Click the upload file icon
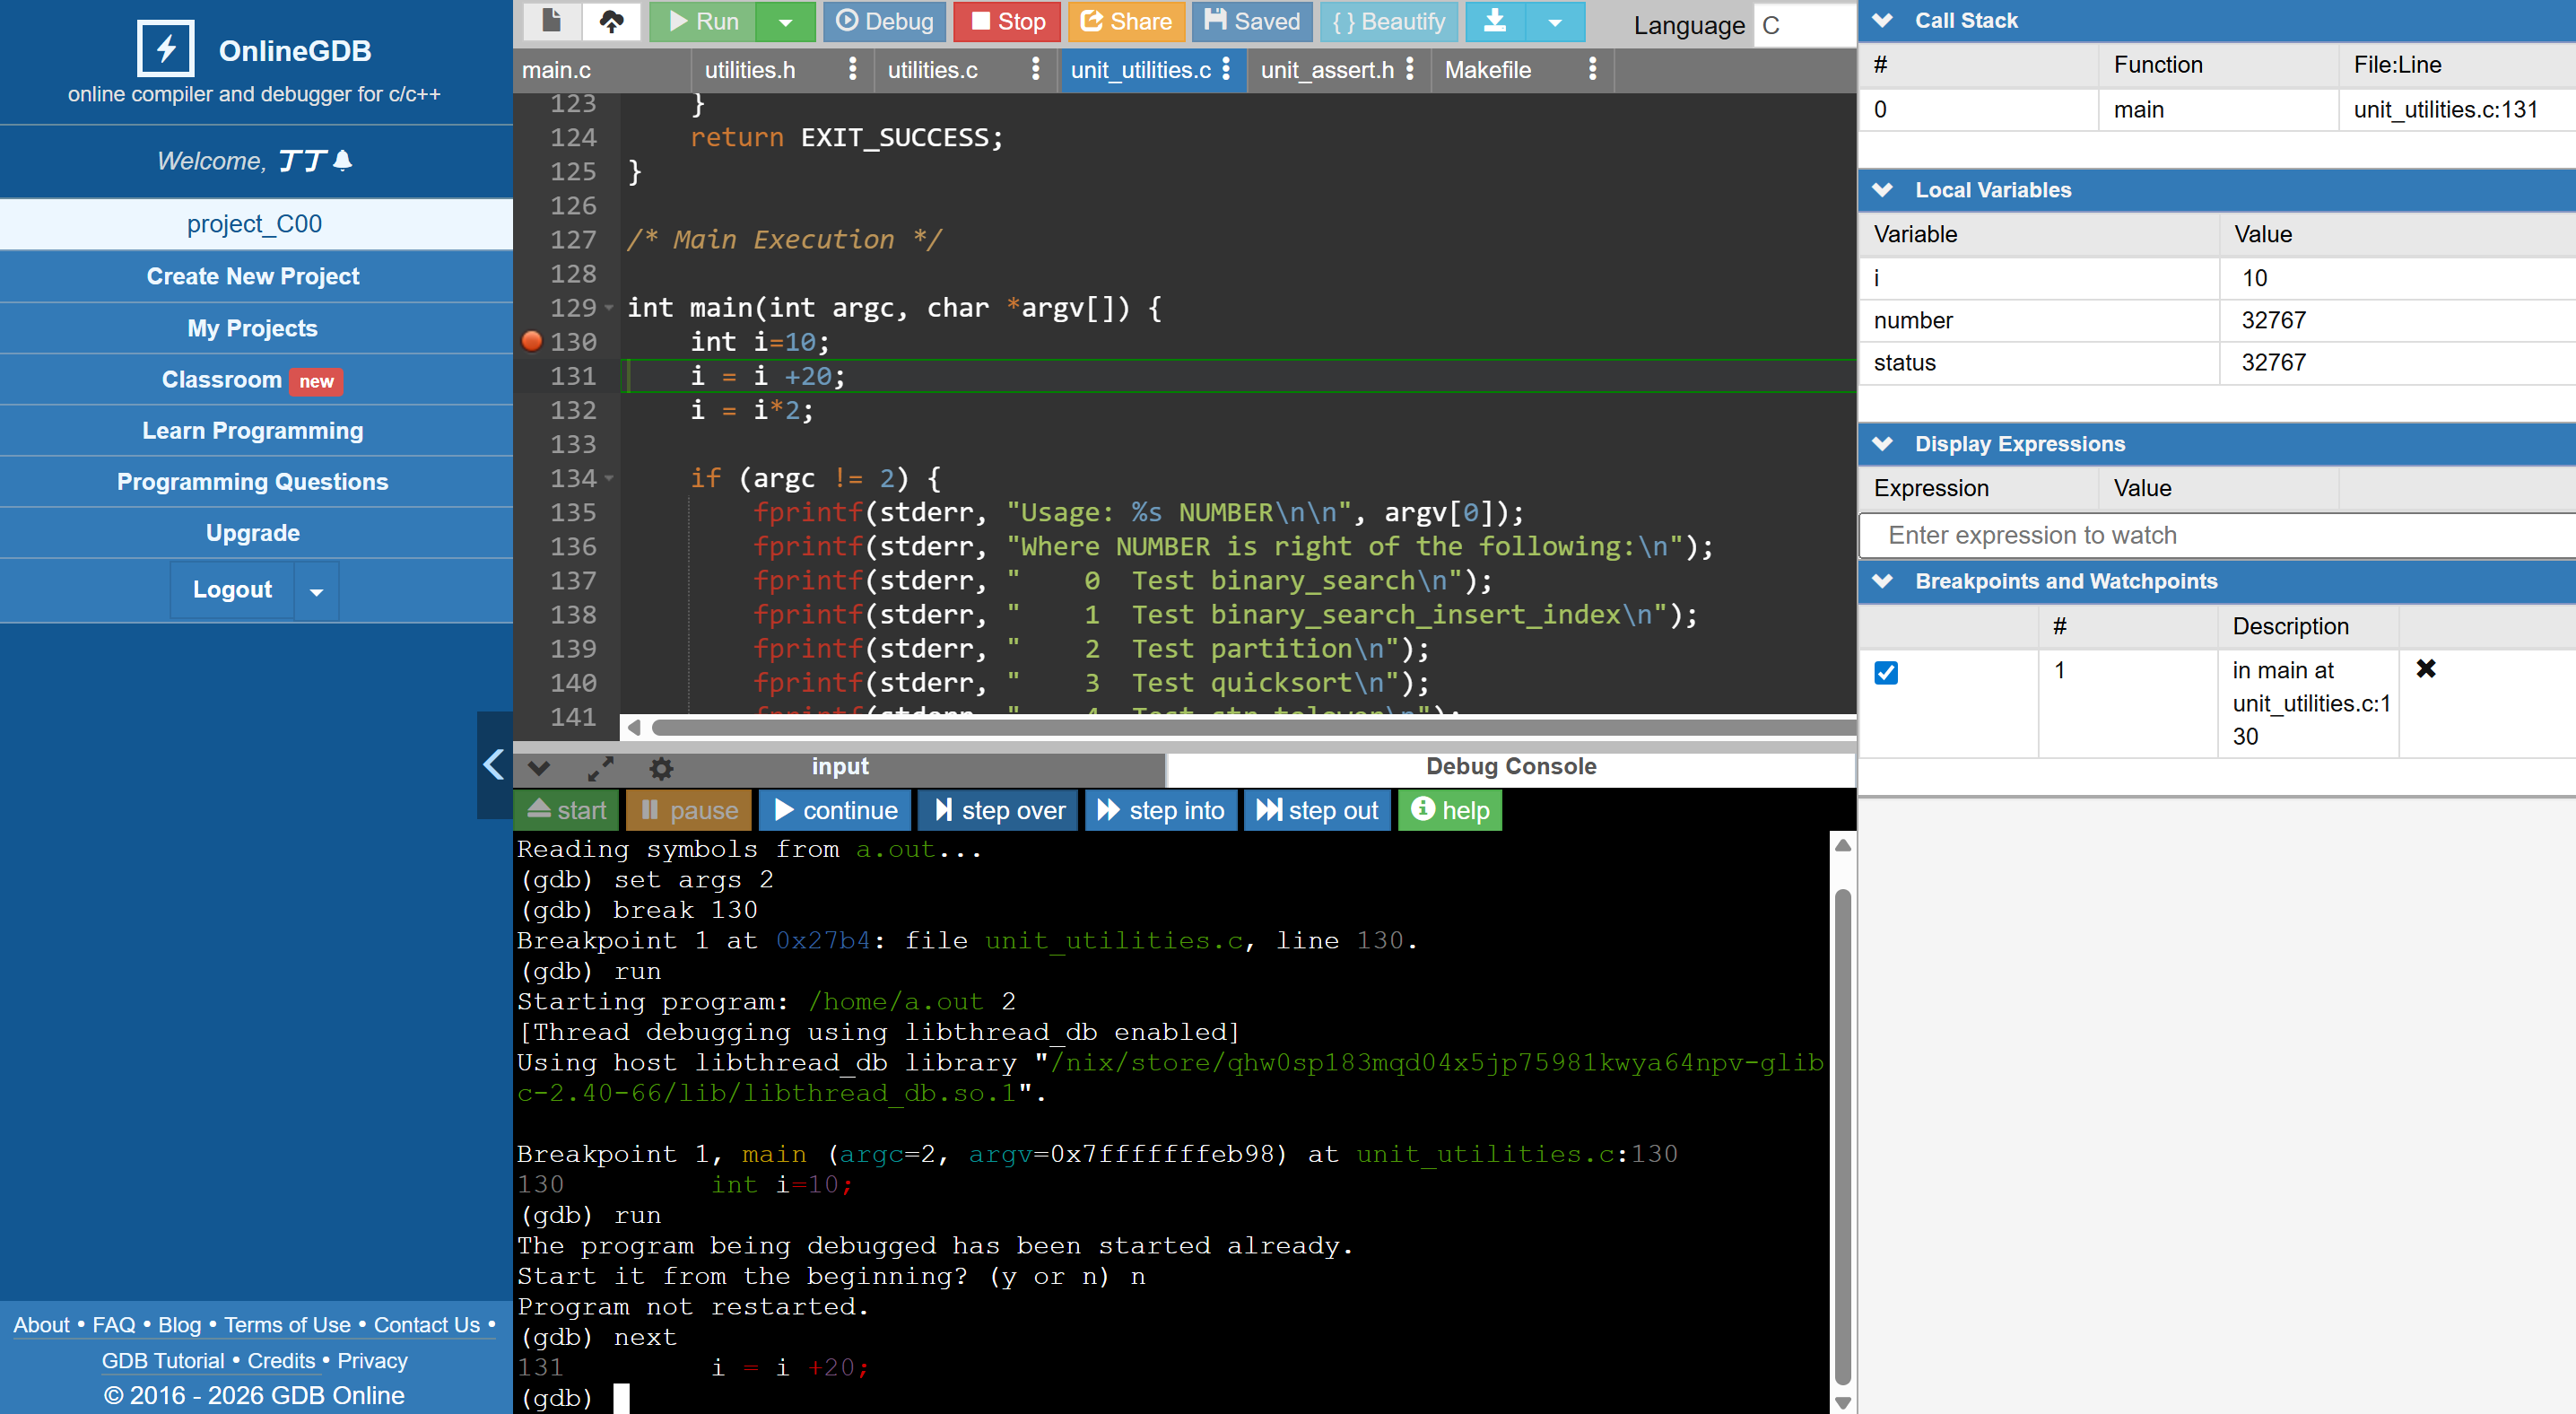Viewport: 2576px width, 1414px height. click(611, 21)
